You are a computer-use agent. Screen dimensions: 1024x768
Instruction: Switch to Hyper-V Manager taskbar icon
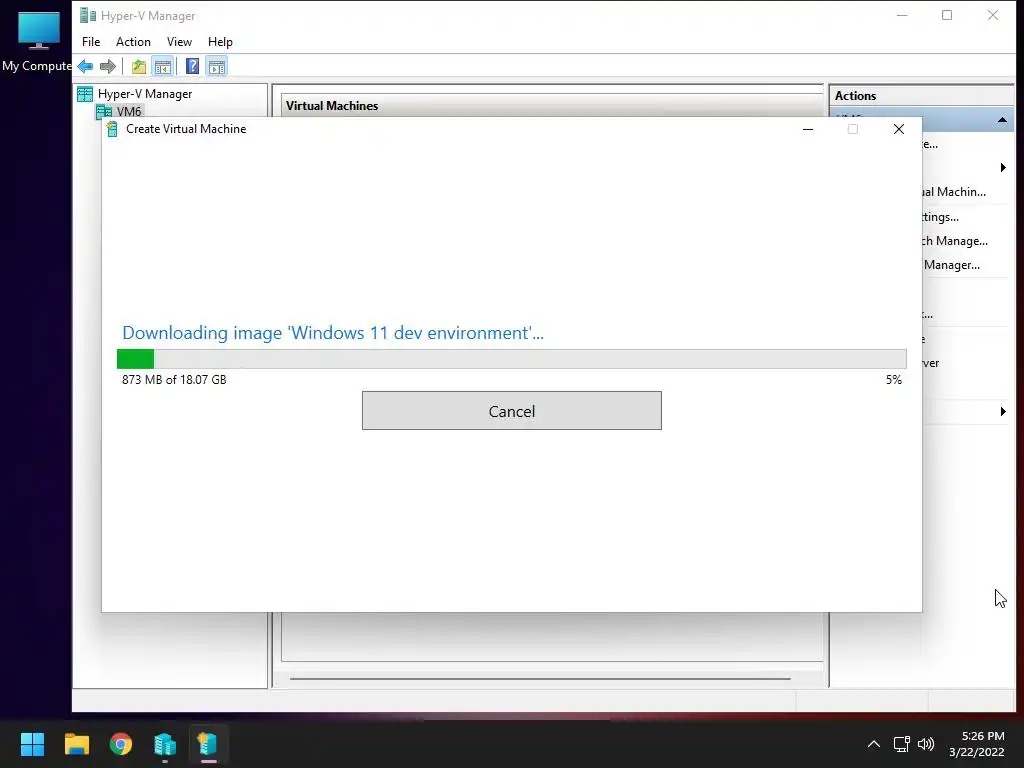(x=165, y=744)
